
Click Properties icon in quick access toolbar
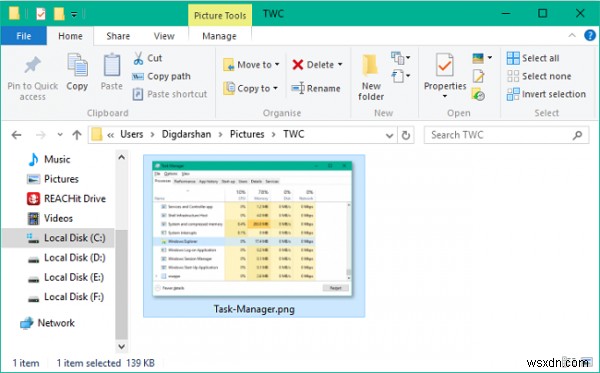pos(41,14)
